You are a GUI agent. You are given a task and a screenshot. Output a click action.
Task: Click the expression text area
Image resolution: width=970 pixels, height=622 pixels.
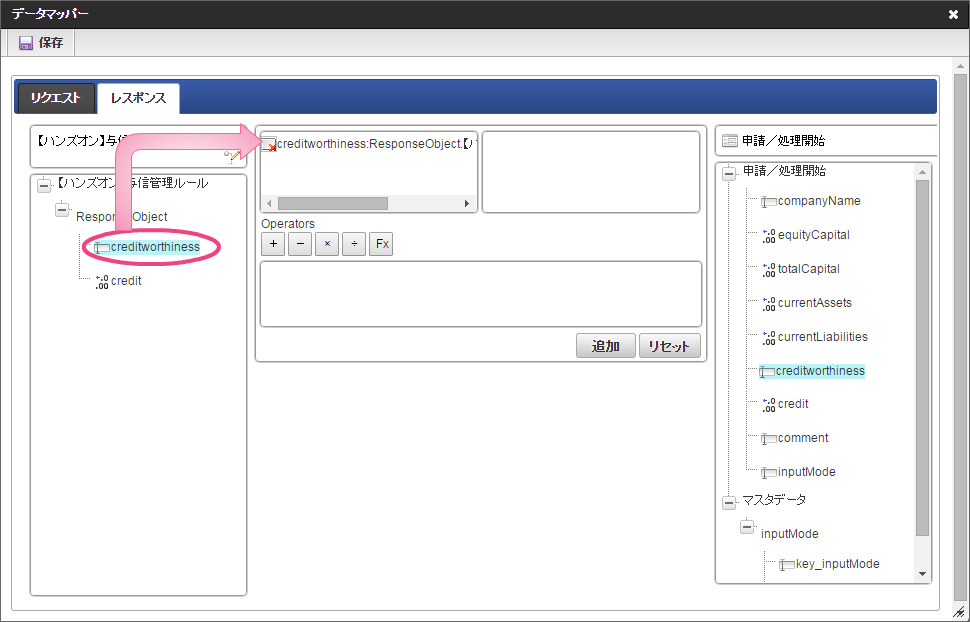point(481,294)
